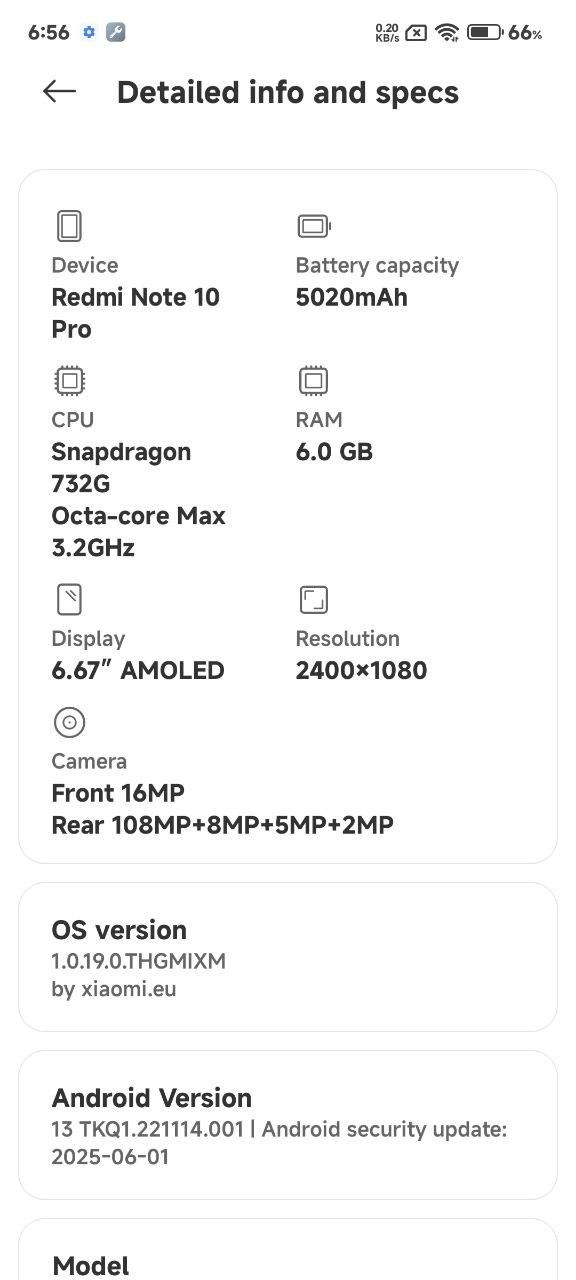Tap the Camera lens icon
The image size is (576, 1280).
click(69, 722)
